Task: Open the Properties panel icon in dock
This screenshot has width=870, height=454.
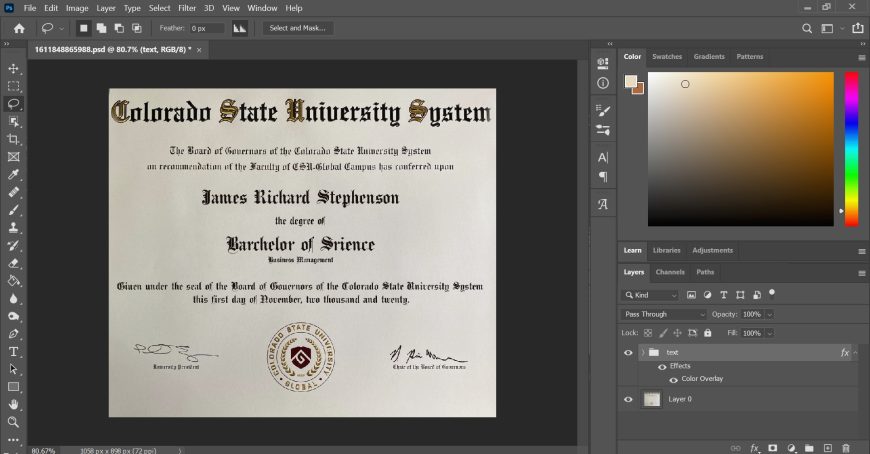Action: pos(603,63)
